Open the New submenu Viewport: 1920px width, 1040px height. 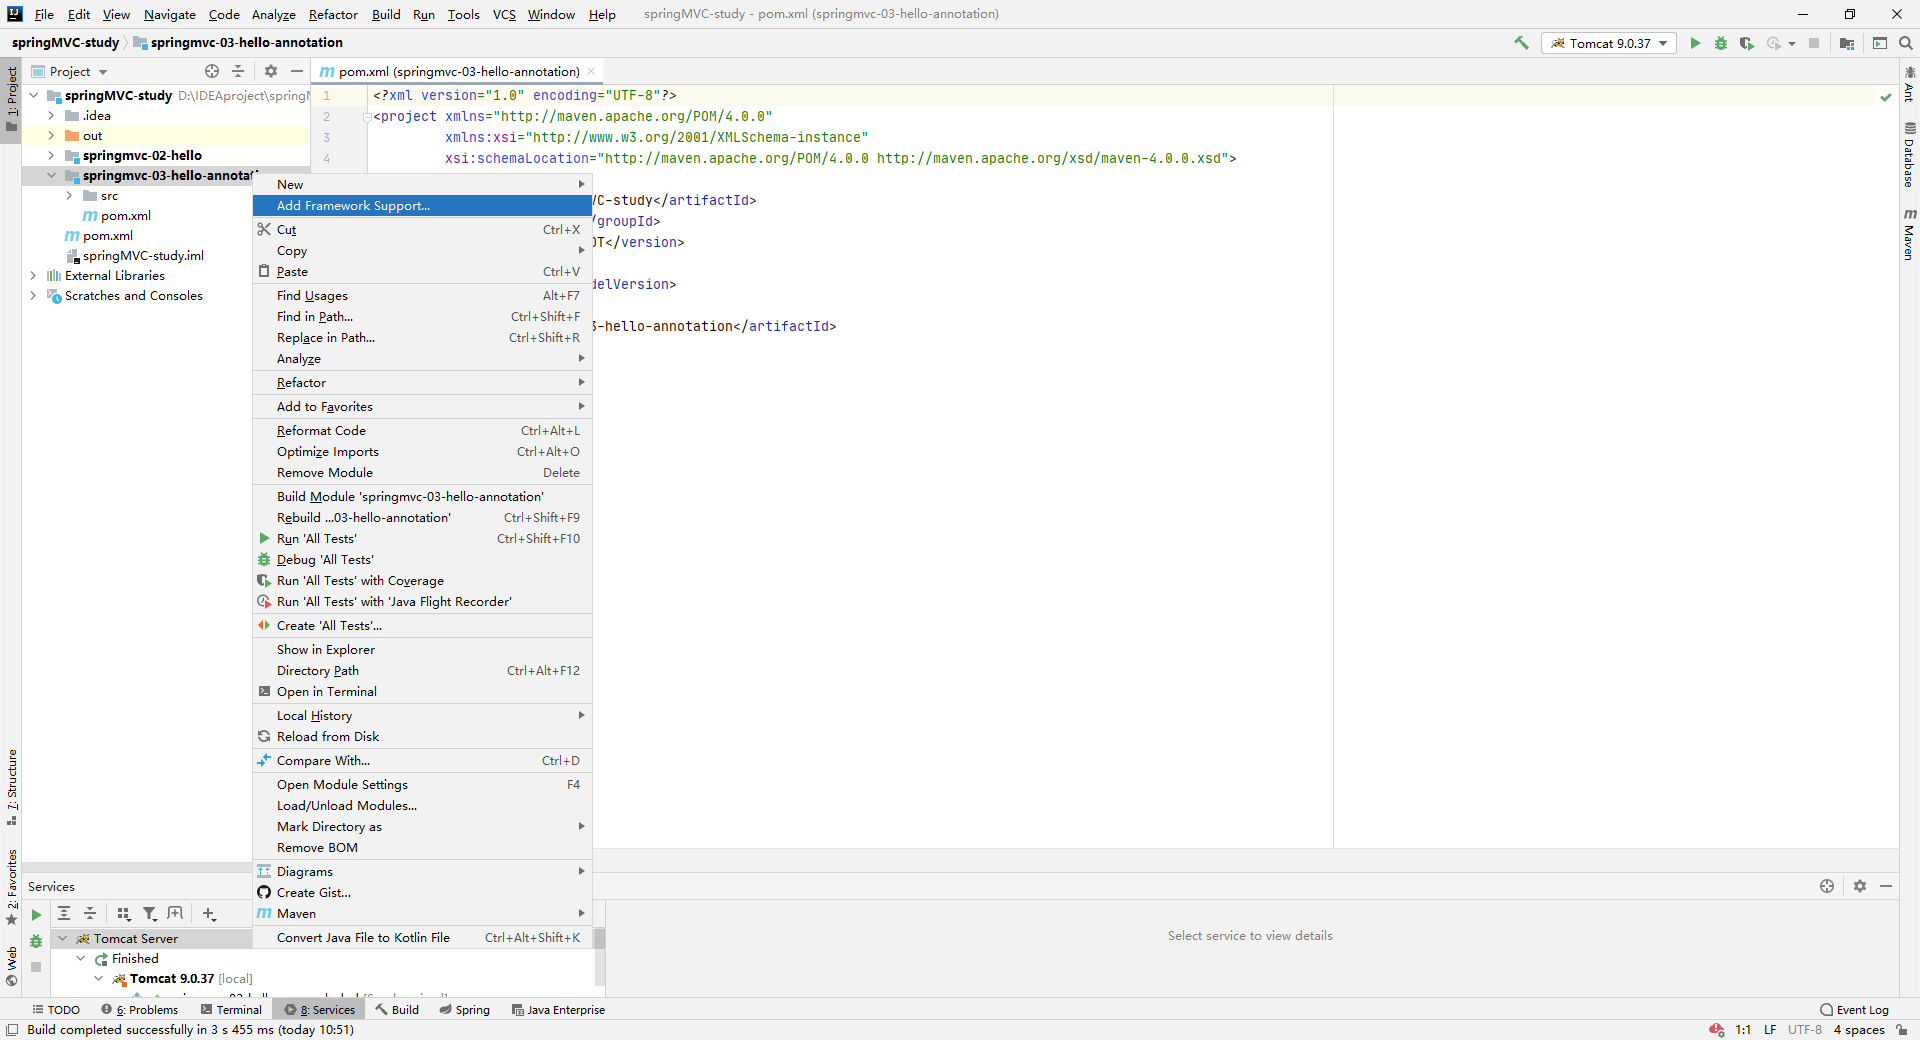click(x=422, y=185)
